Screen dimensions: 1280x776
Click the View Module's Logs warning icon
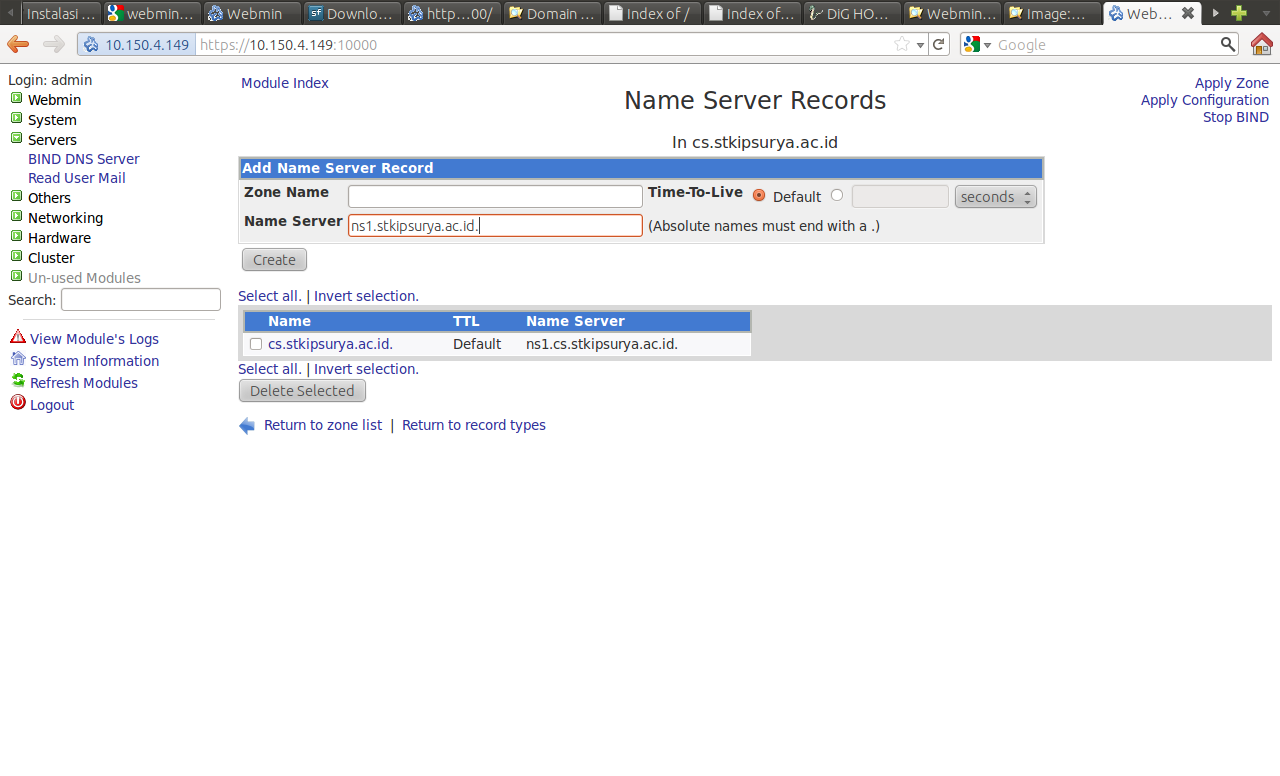(x=18, y=337)
